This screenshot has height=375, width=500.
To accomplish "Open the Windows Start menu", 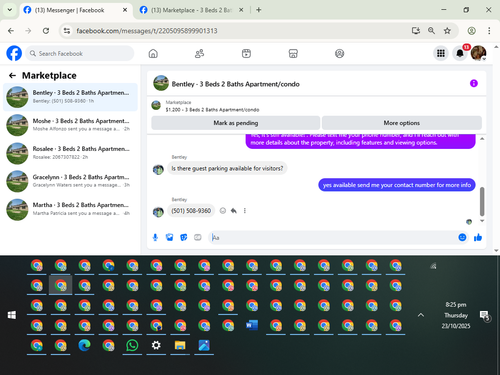I will 12,315.
